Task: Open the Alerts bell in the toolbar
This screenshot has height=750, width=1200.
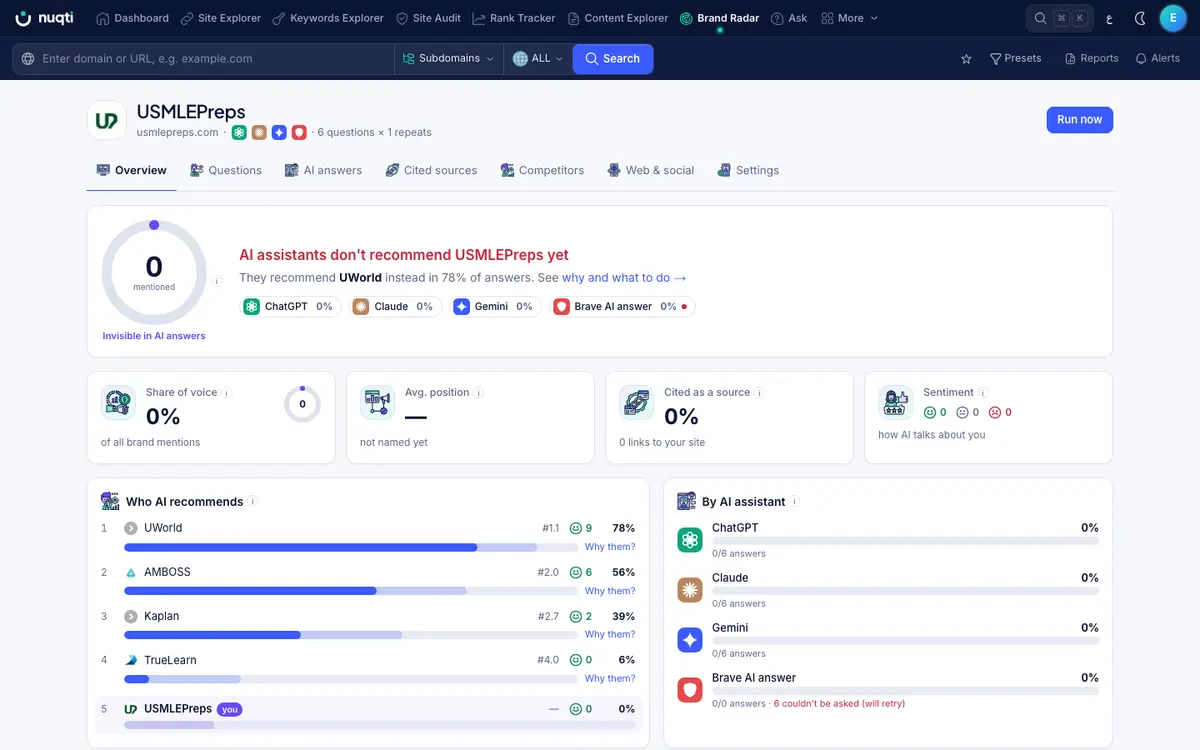Action: click(x=1158, y=59)
